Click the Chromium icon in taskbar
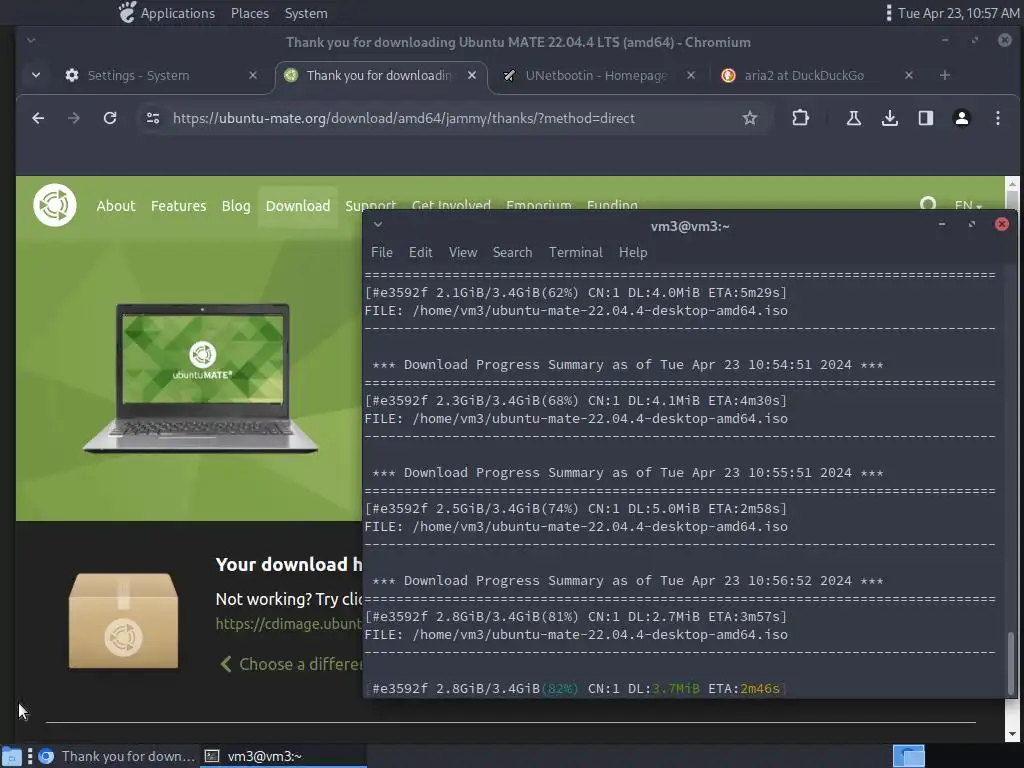1024x768 pixels. click(46, 756)
